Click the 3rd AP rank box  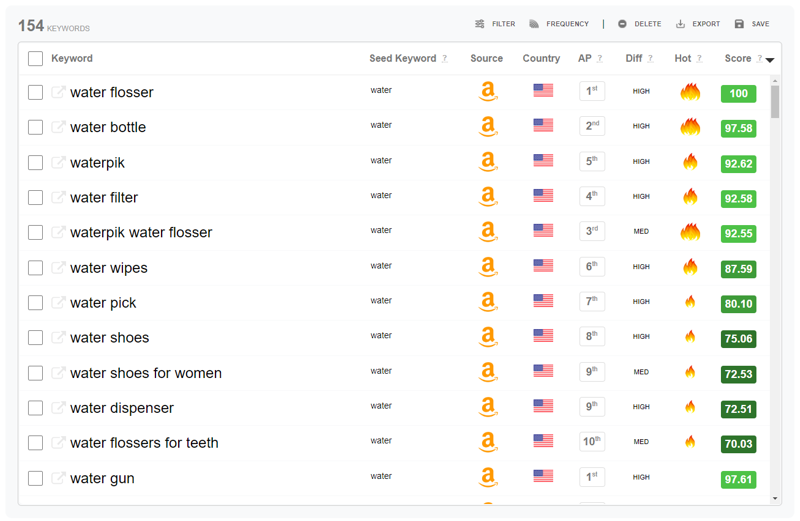[x=592, y=231]
